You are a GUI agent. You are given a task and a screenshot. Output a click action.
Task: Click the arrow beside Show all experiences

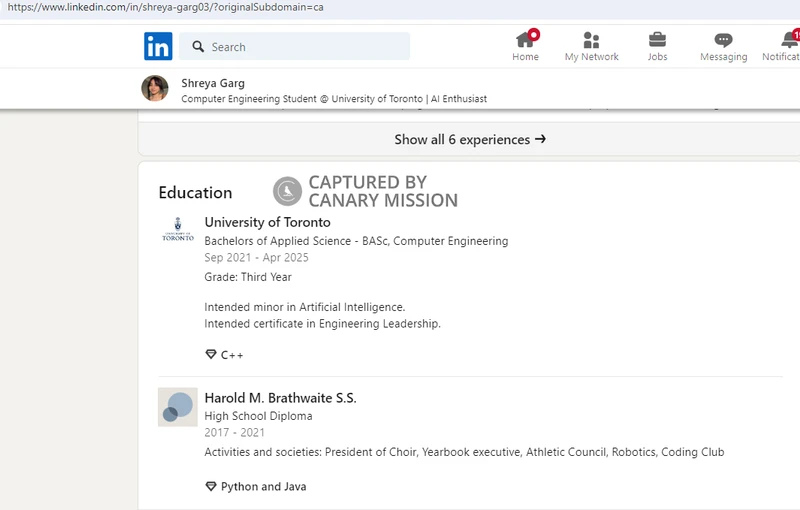coord(540,139)
